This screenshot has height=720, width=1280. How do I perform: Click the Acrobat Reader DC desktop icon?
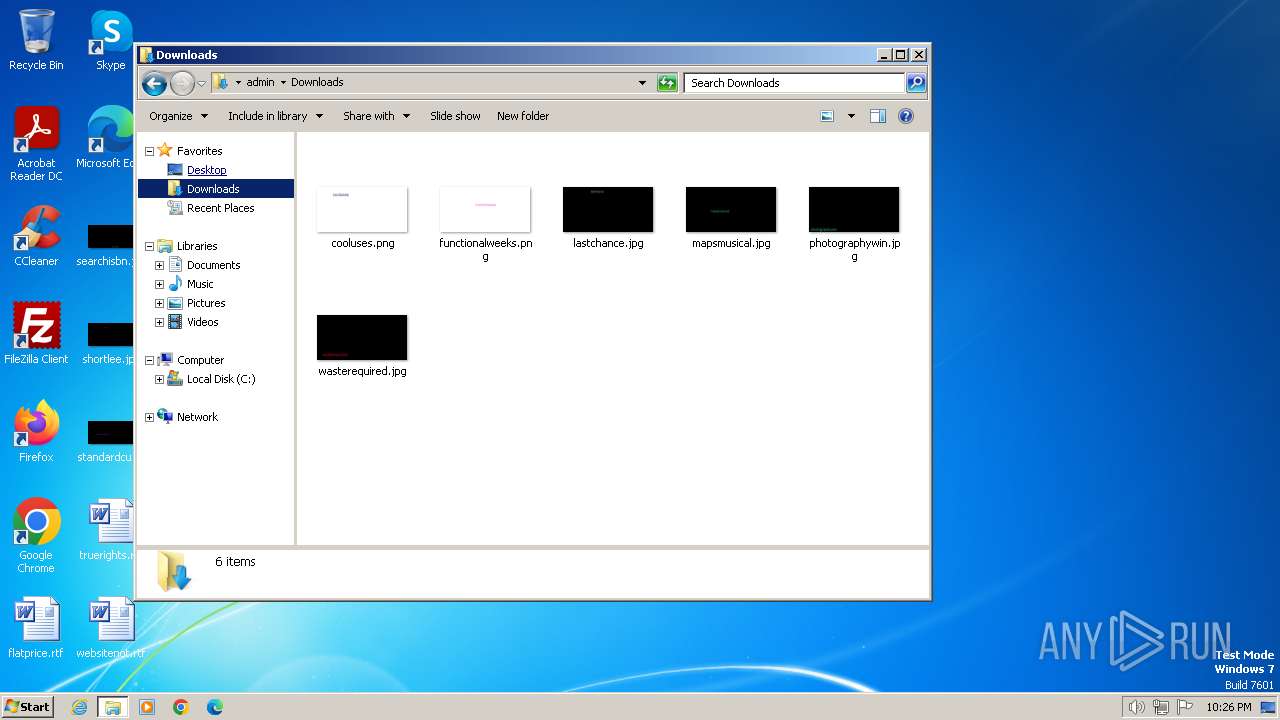tap(36, 144)
